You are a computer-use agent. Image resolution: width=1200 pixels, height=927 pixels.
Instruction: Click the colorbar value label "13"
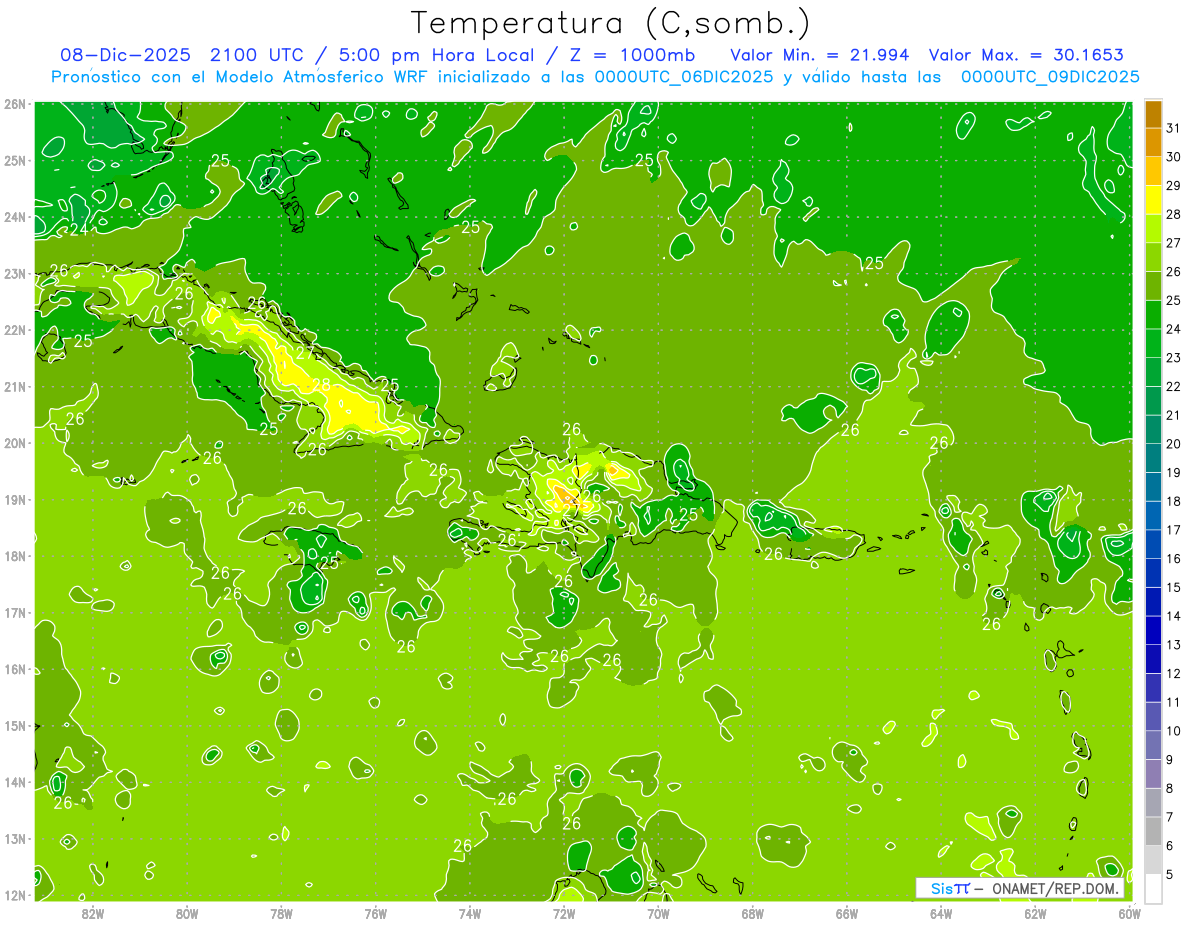1173,645
